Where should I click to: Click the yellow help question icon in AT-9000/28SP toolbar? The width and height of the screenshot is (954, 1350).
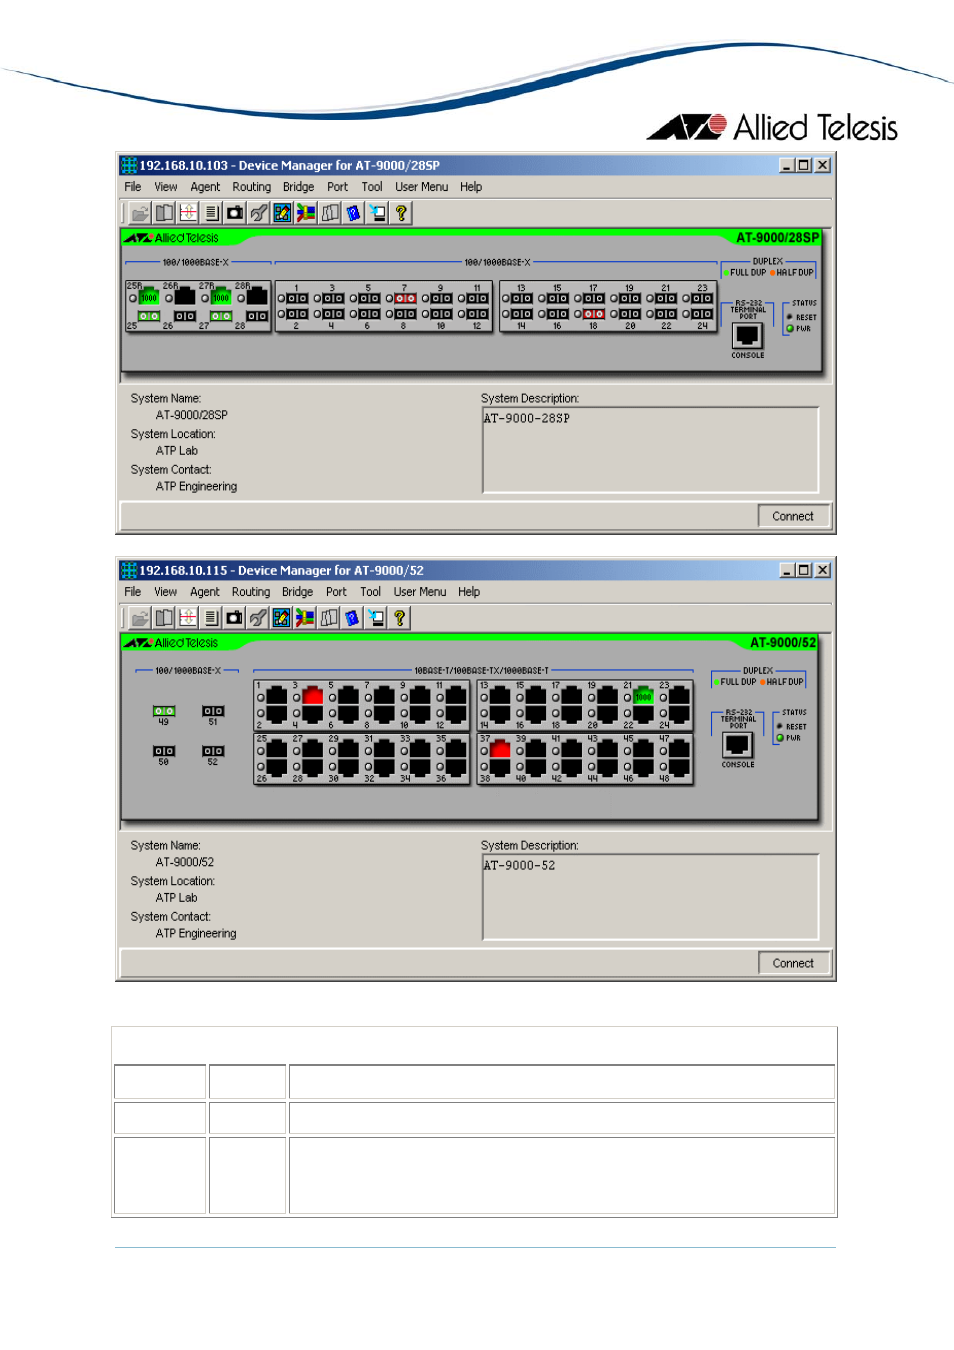click(401, 213)
